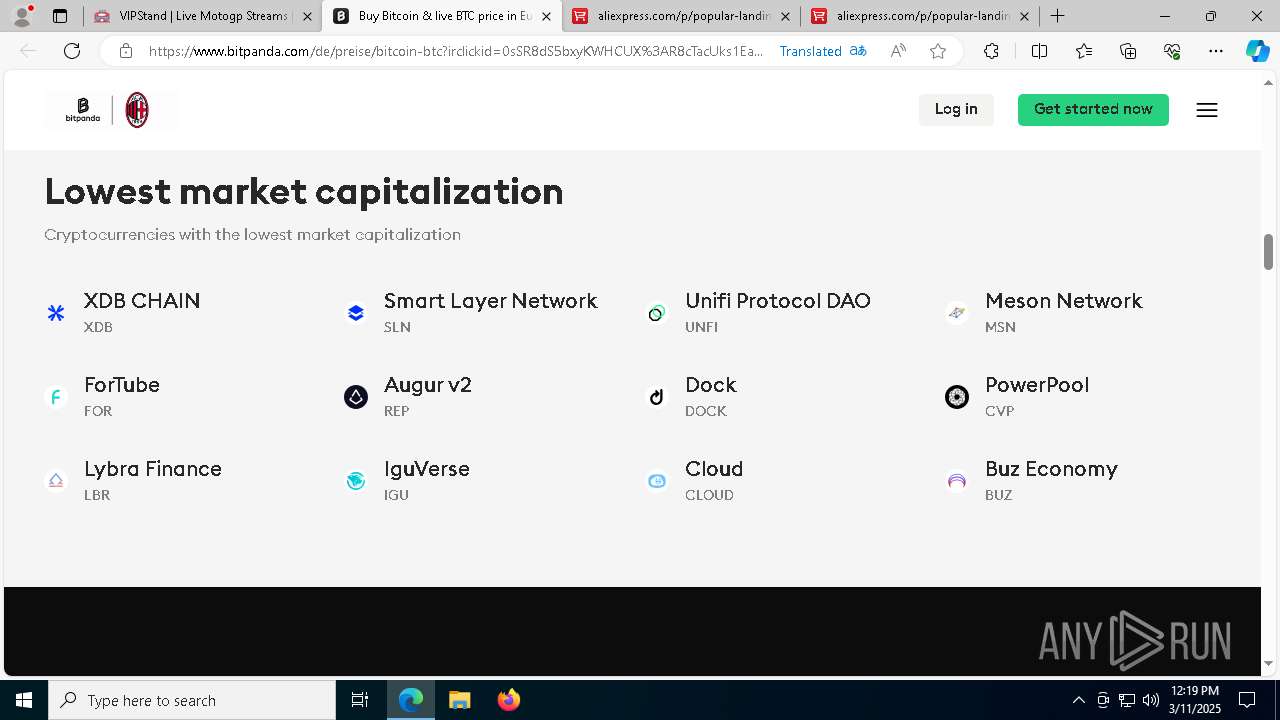Open the volume control in tray
The width and height of the screenshot is (1280, 720).
tap(1150, 700)
